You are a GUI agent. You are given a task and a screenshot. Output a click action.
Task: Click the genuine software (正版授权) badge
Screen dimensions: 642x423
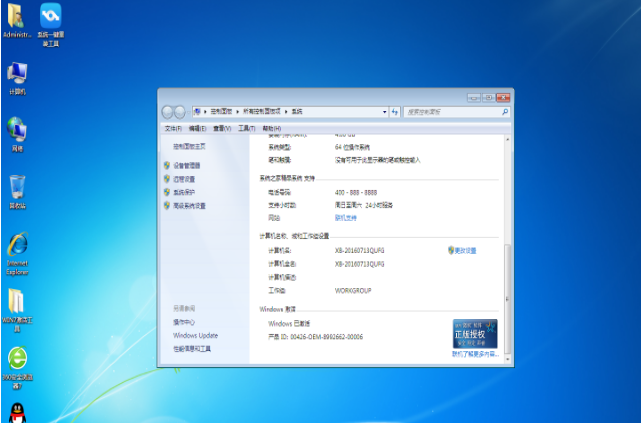475,334
